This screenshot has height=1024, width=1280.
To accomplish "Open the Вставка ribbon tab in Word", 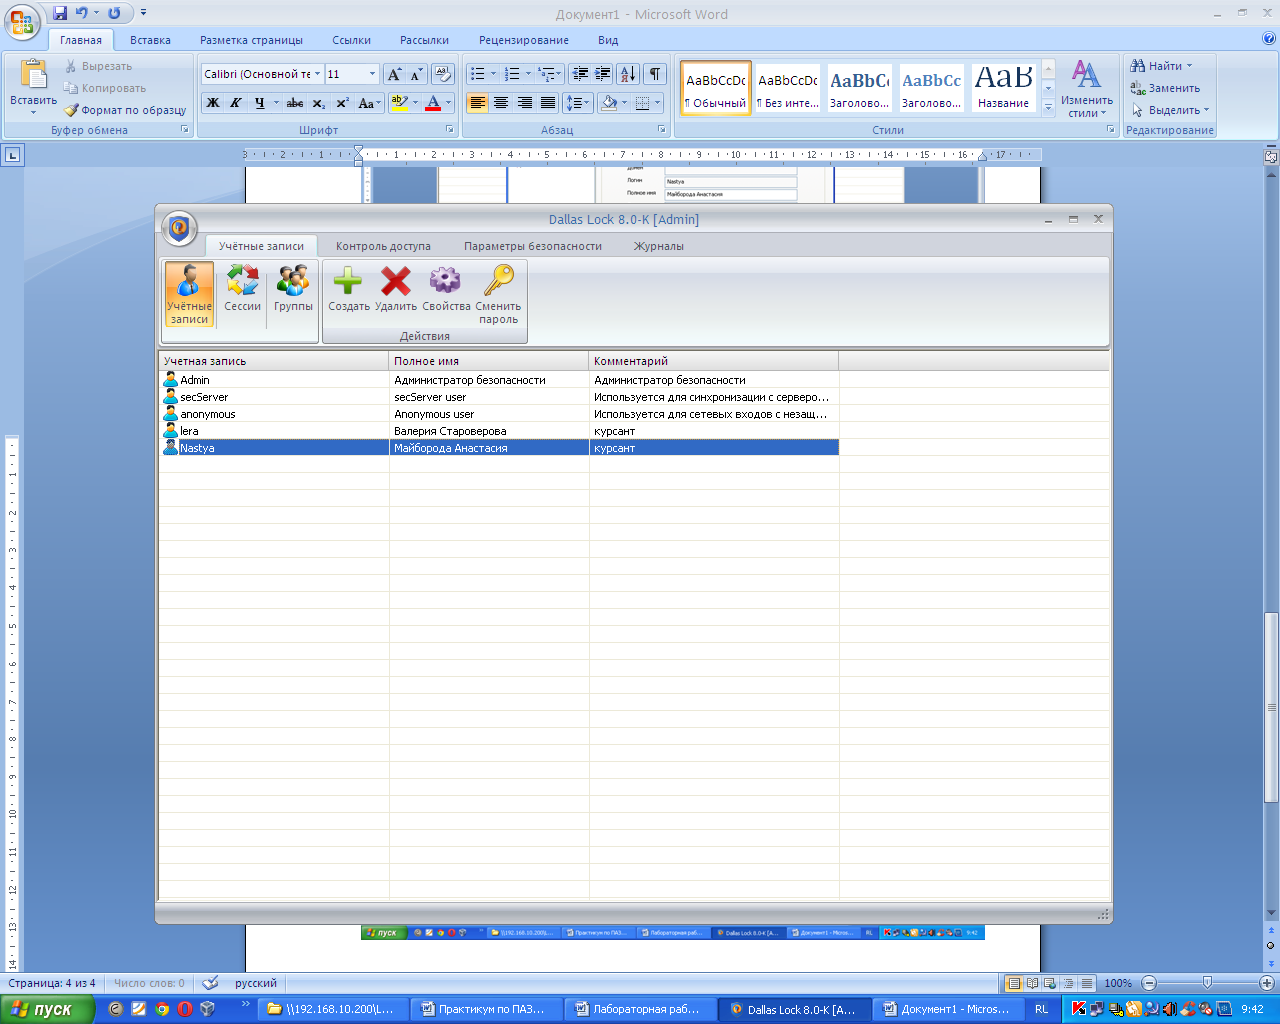I will tap(150, 40).
